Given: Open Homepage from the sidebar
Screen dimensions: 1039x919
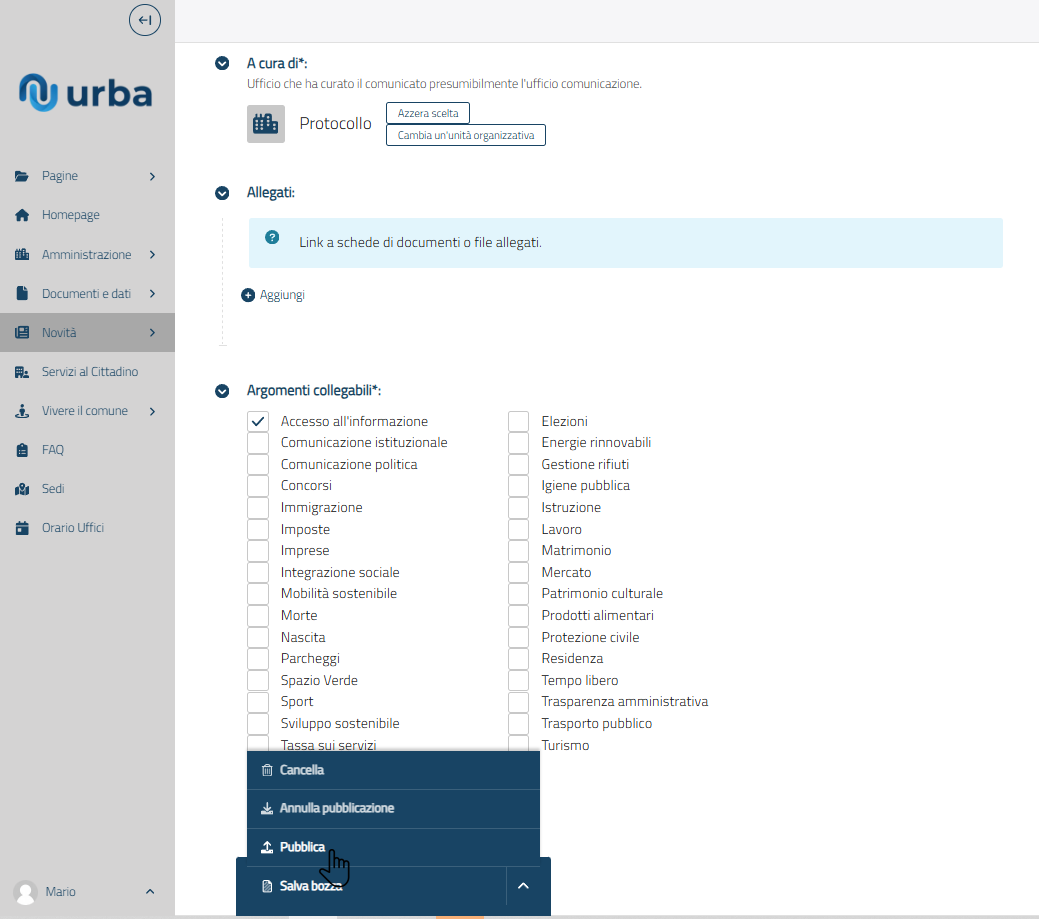Looking at the screenshot, I should click(x=70, y=215).
